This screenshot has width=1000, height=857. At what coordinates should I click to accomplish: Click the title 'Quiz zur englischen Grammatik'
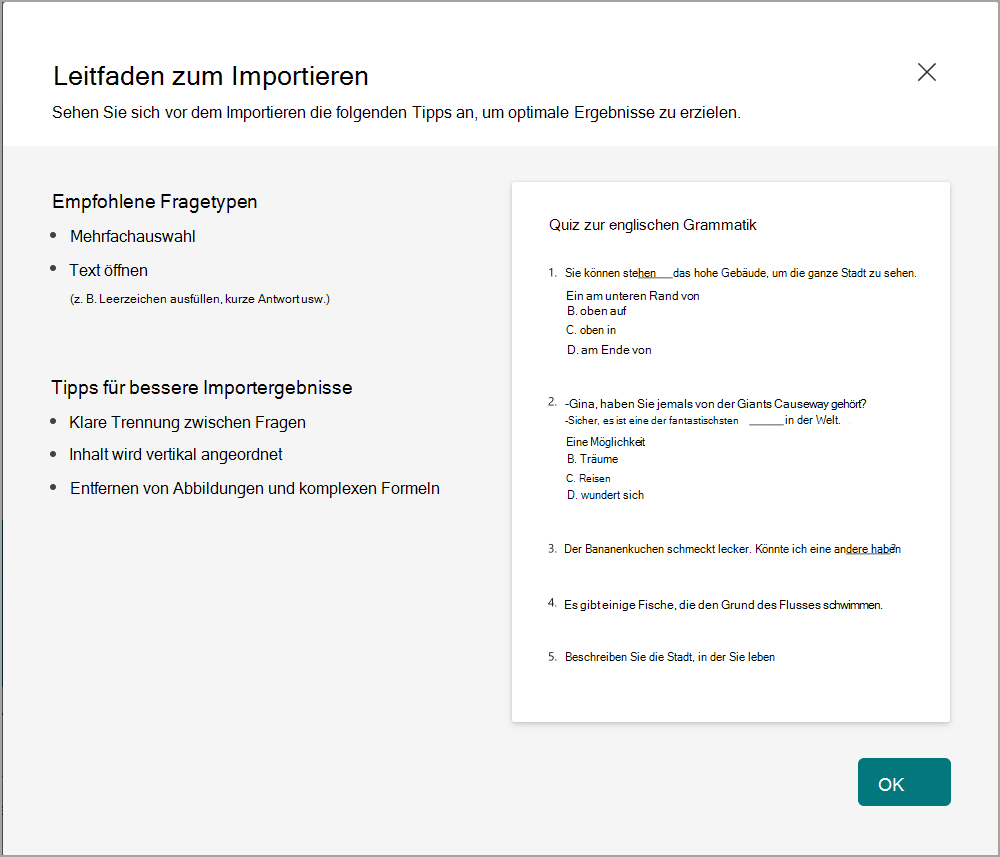pyautogui.click(x=652, y=225)
